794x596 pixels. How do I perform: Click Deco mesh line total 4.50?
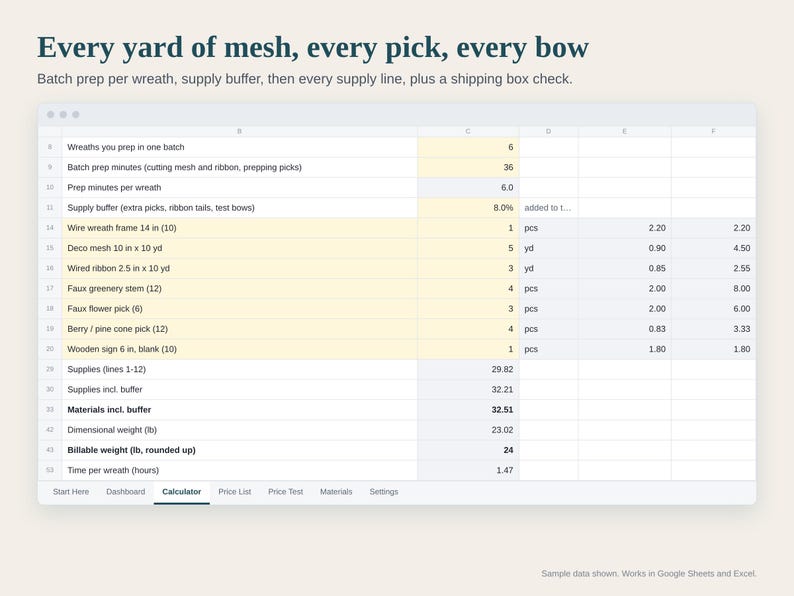(x=713, y=248)
